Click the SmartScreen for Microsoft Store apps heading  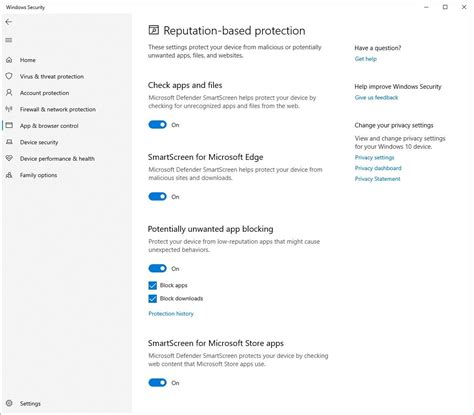point(216,343)
